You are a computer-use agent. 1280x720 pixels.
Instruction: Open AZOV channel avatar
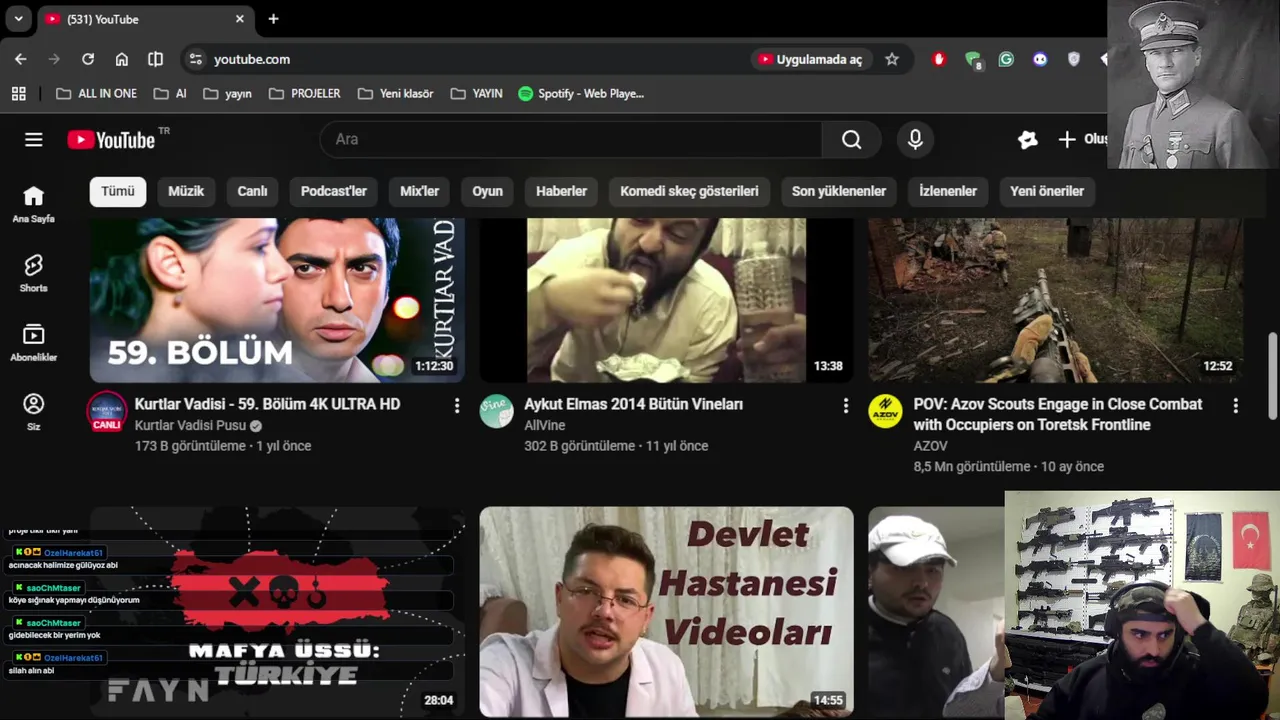click(885, 411)
